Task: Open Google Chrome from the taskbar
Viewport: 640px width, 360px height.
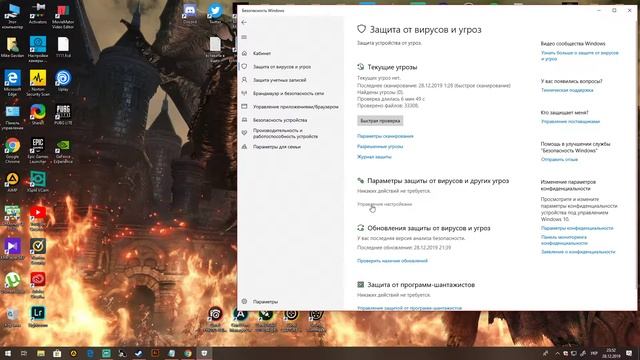Action: 188,353
